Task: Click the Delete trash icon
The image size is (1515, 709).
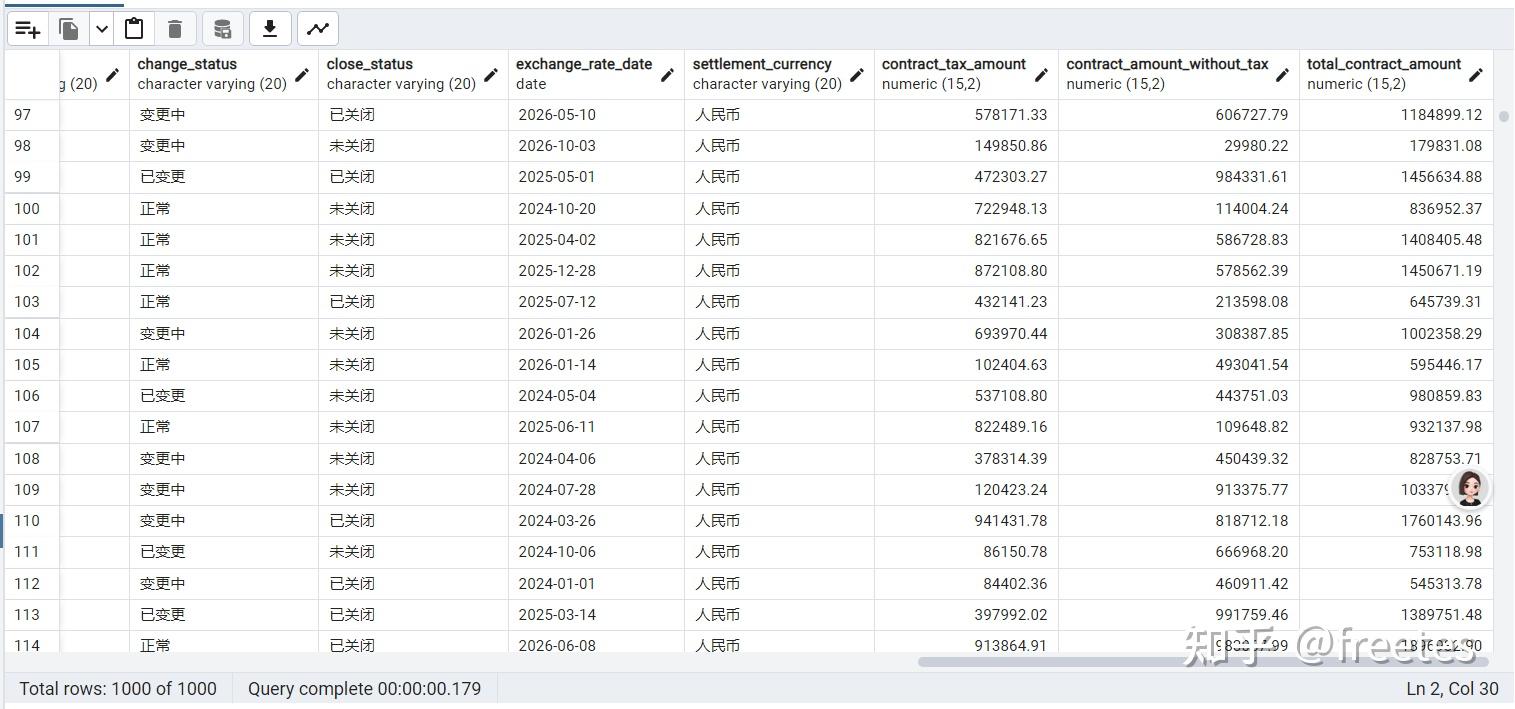Action: click(x=175, y=29)
